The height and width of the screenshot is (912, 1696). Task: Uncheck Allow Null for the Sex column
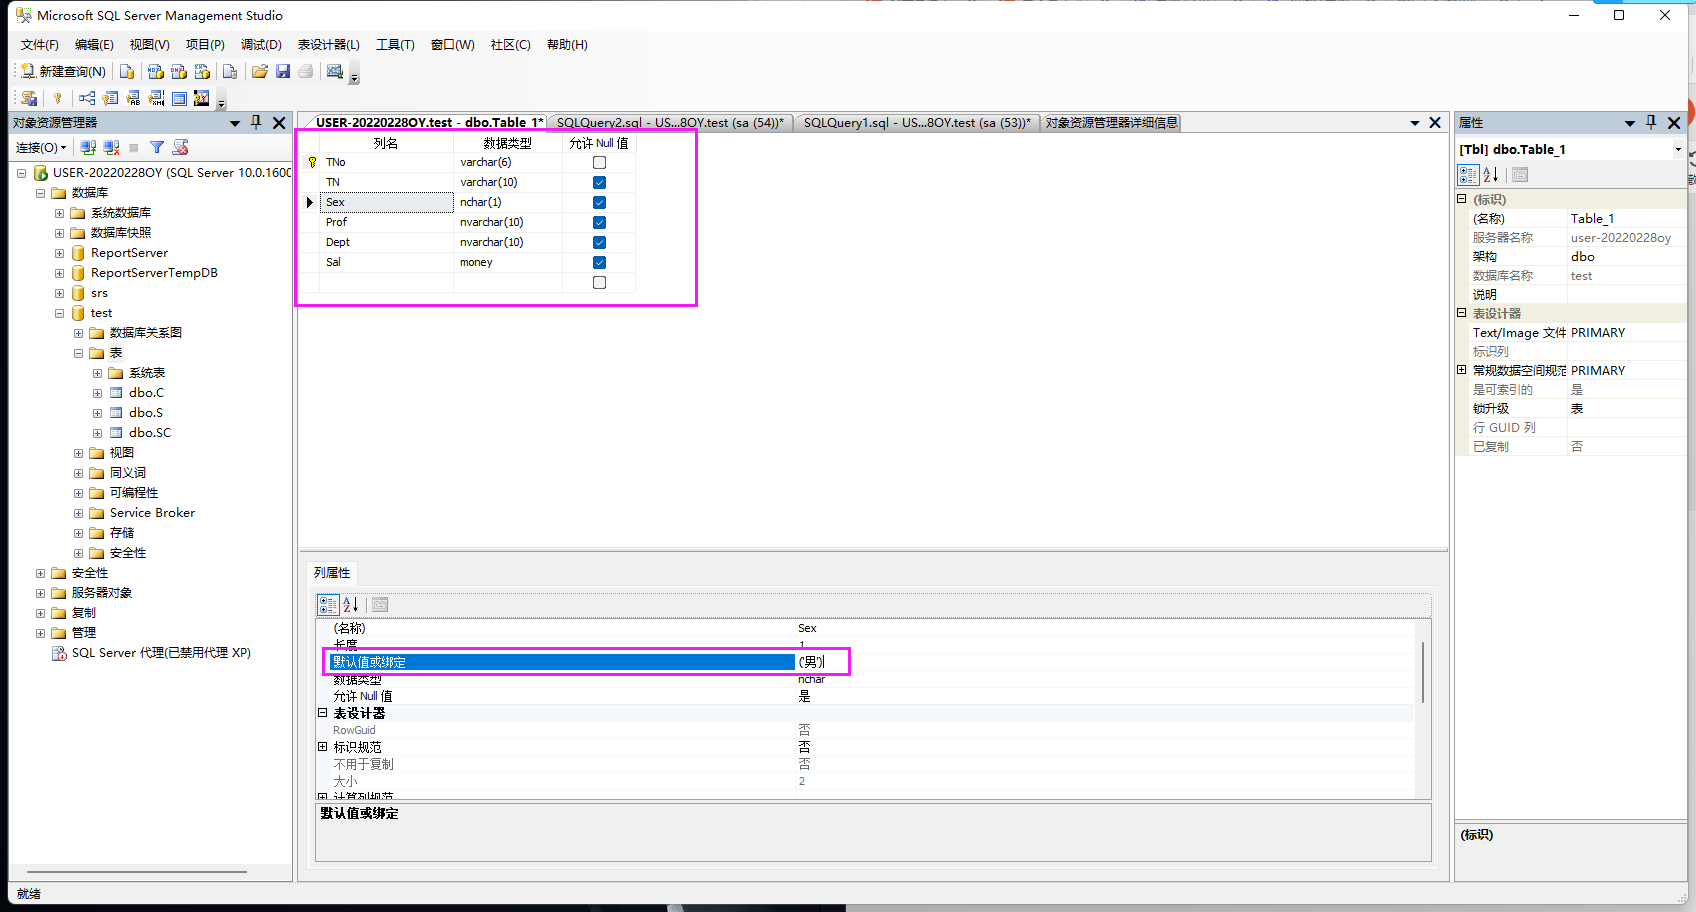pos(599,202)
